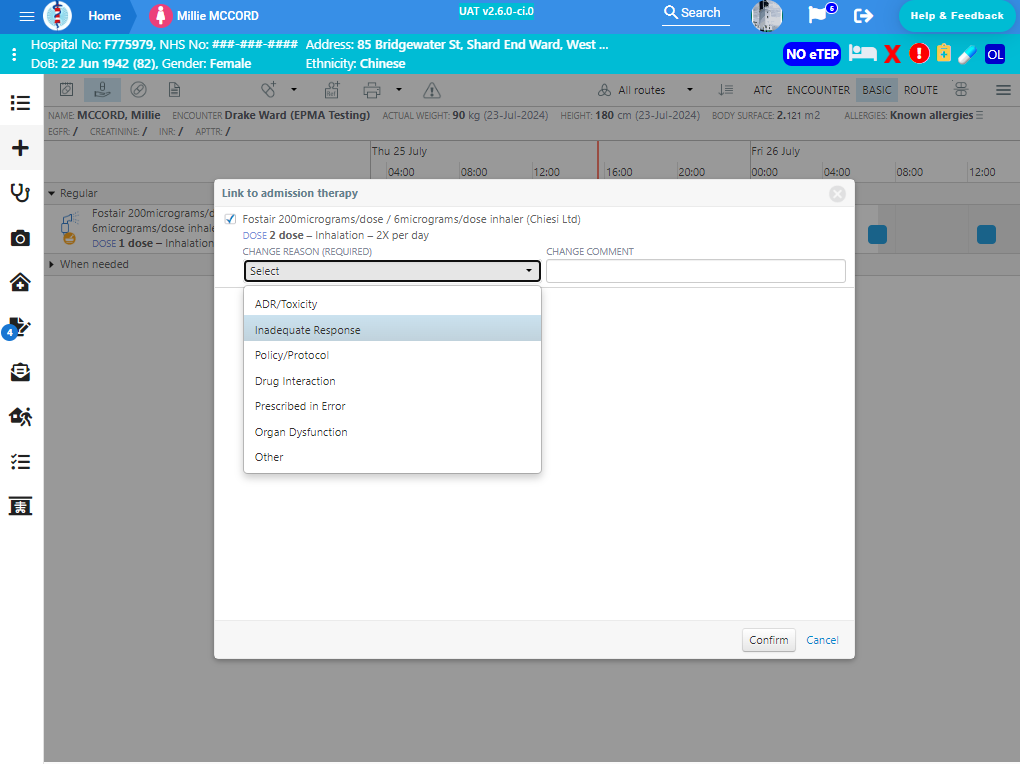Click the logout arrow icon
Image resolution: width=1020 pixels, height=764 pixels.
[863, 16]
